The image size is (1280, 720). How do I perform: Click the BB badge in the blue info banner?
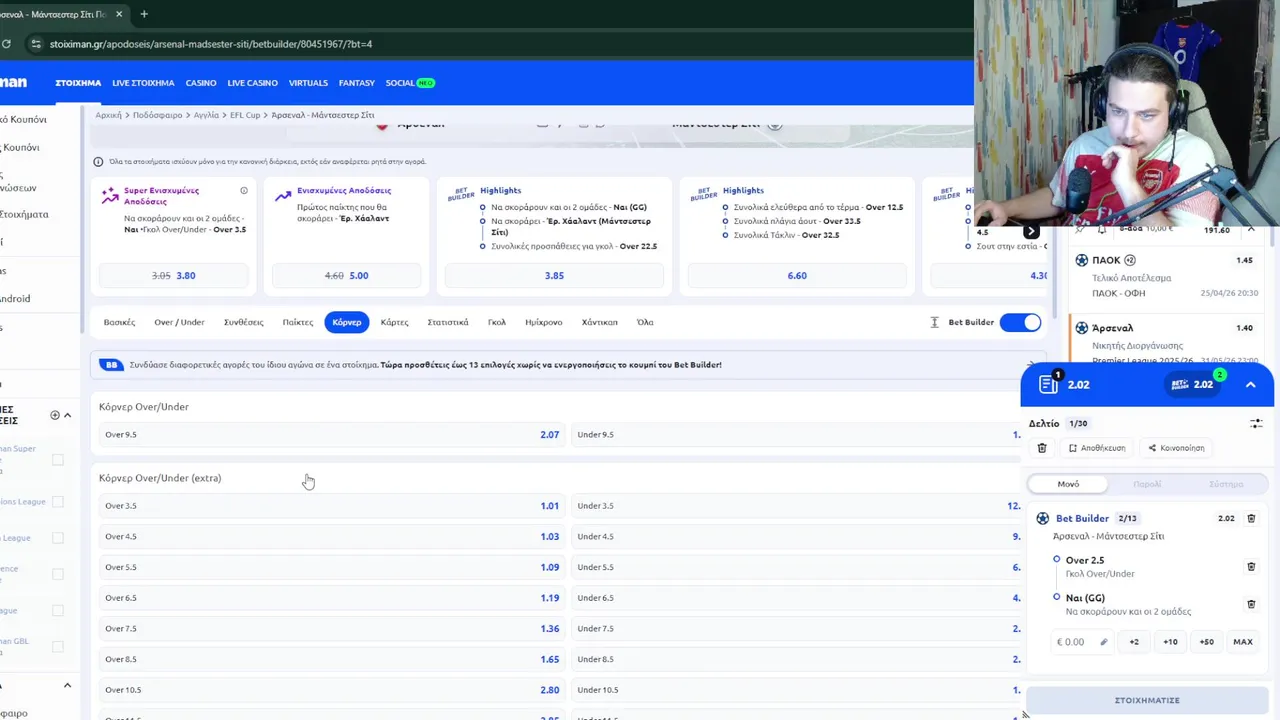[x=111, y=365]
